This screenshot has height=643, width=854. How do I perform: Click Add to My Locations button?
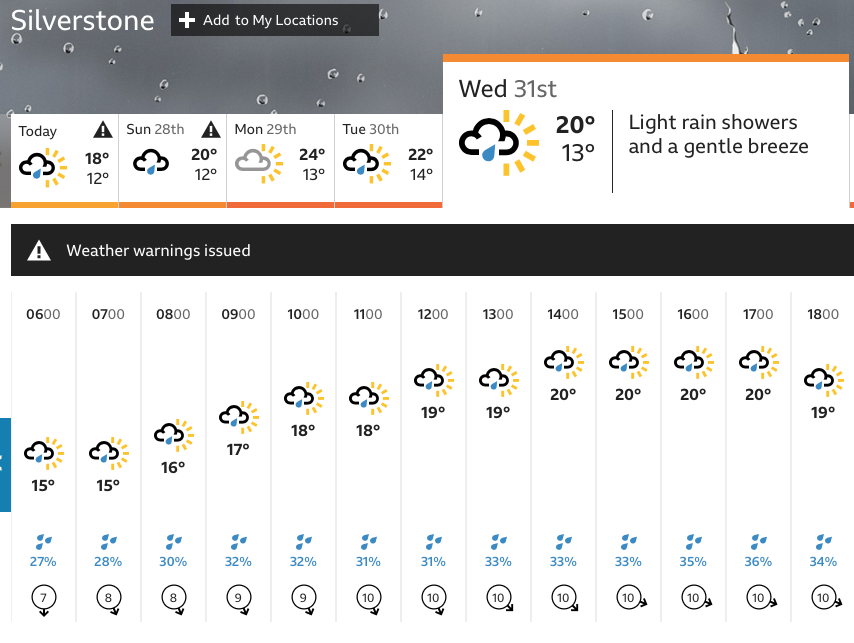point(274,20)
